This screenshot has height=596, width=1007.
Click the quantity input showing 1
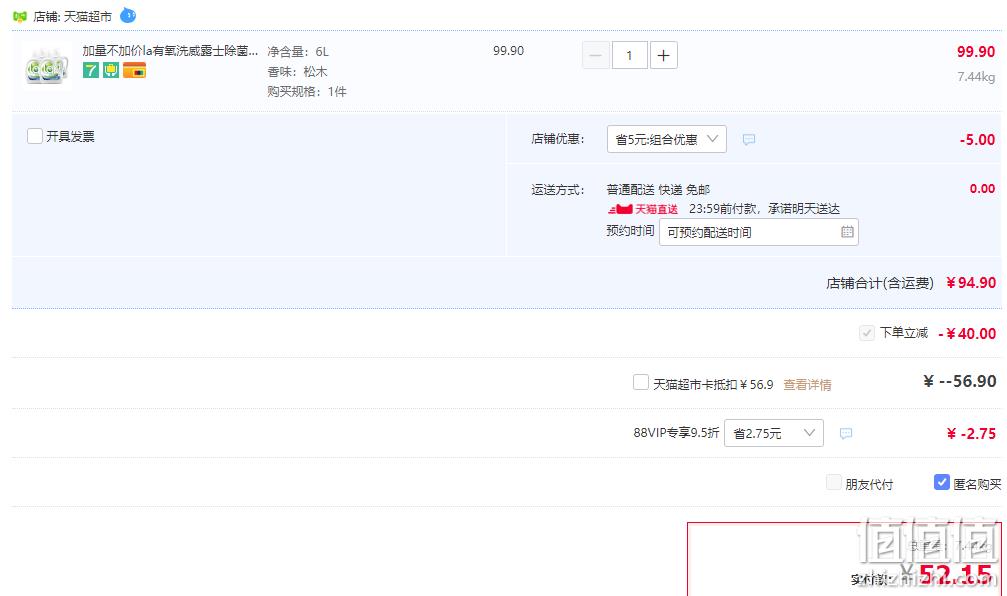(629, 55)
